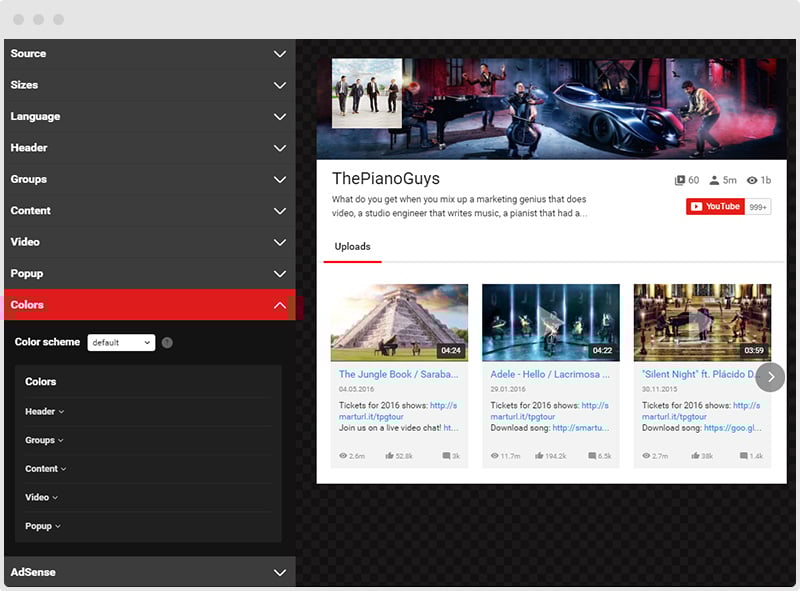Expand Popup color options in Colors panel
The width and height of the screenshot is (800, 591).
pos(43,526)
